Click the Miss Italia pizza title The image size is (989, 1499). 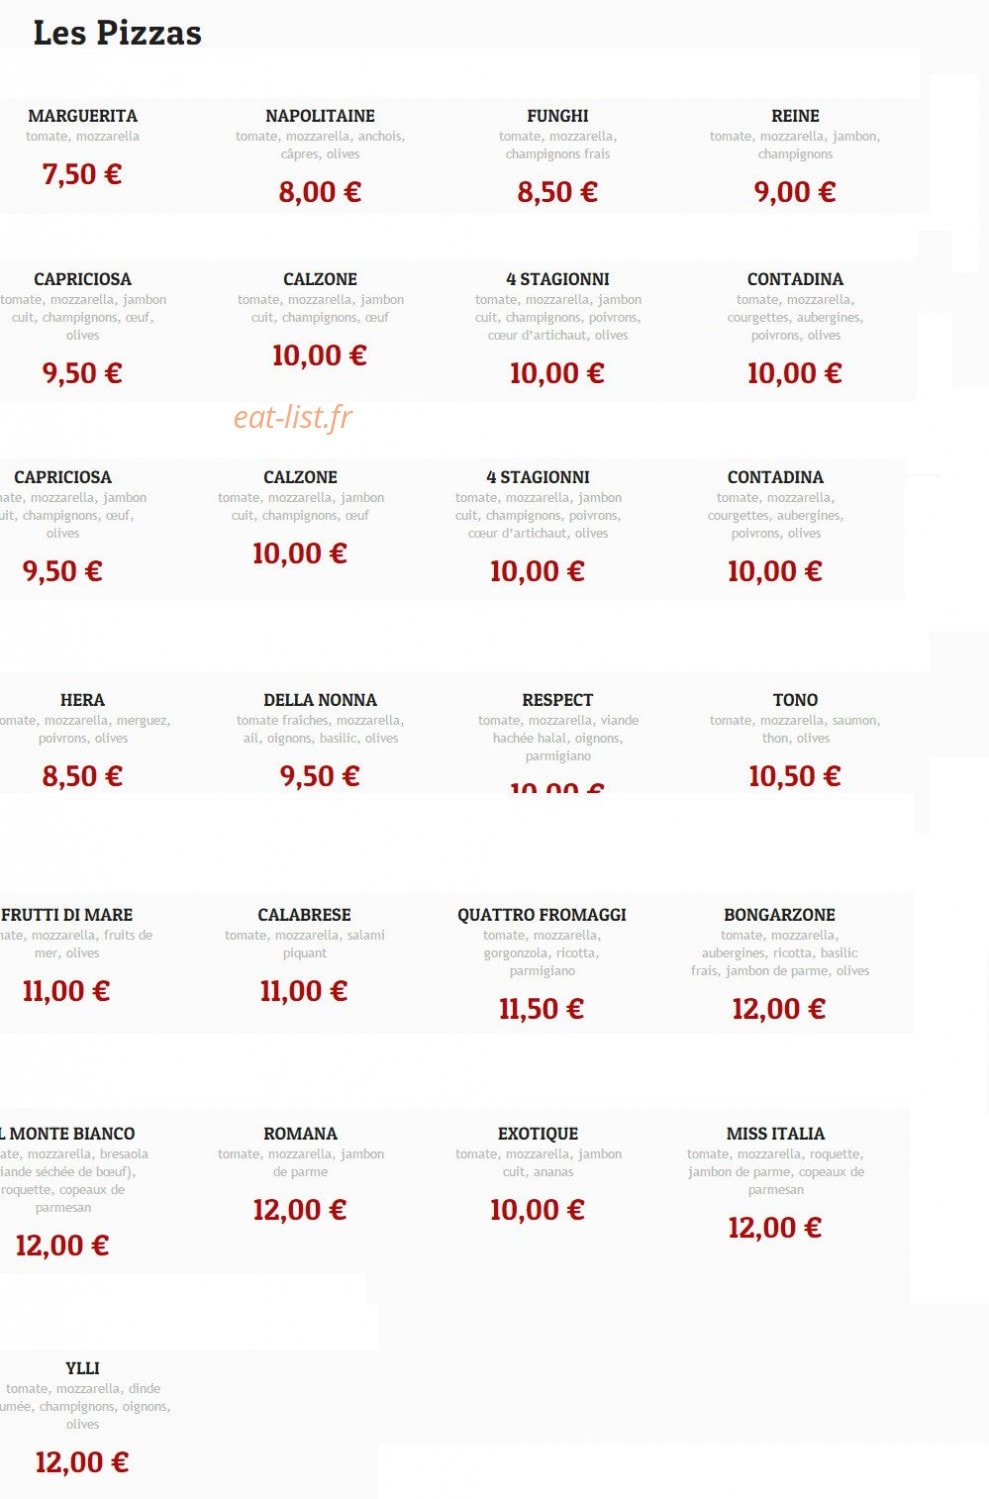click(776, 1134)
